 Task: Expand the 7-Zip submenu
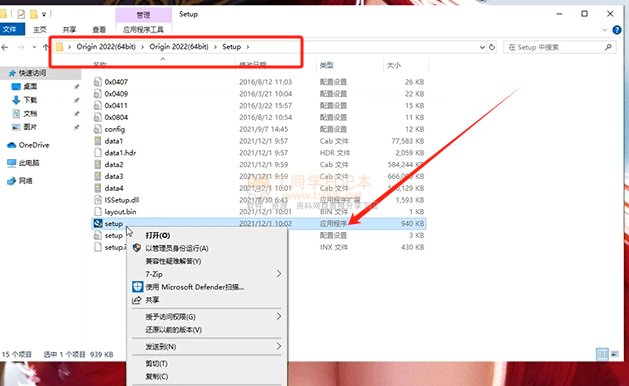(x=207, y=274)
